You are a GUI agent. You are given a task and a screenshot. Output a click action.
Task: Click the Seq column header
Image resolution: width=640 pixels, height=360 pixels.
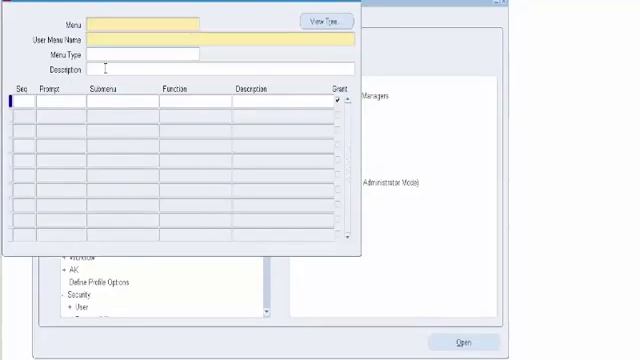pyautogui.click(x=22, y=89)
